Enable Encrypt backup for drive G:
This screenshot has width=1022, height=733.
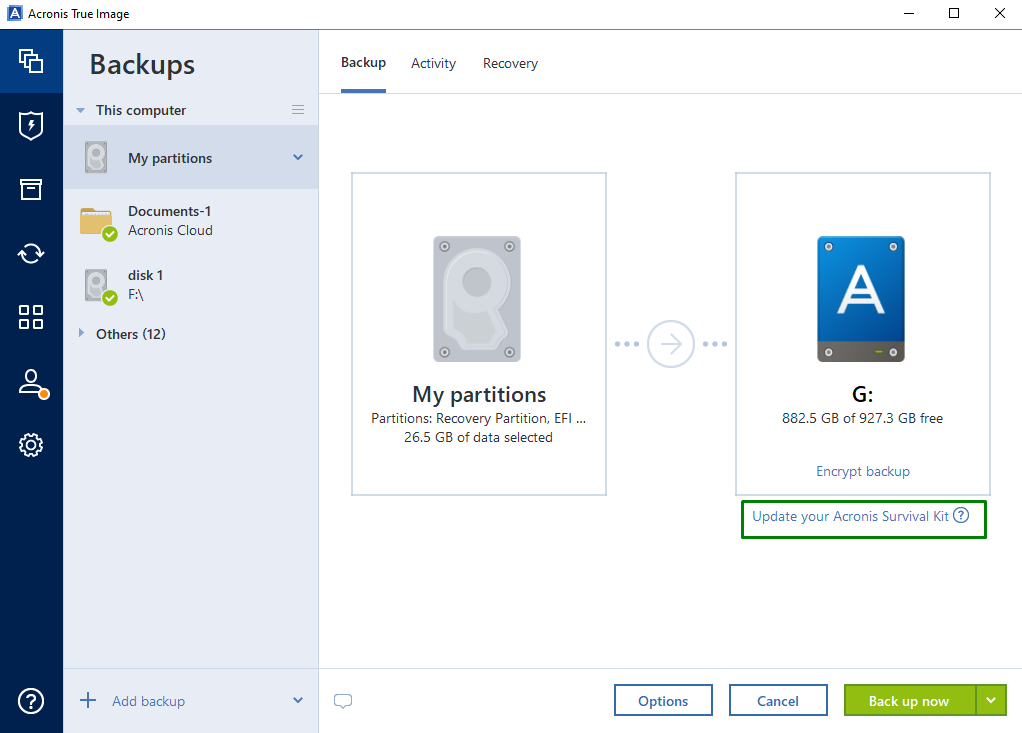862,471
